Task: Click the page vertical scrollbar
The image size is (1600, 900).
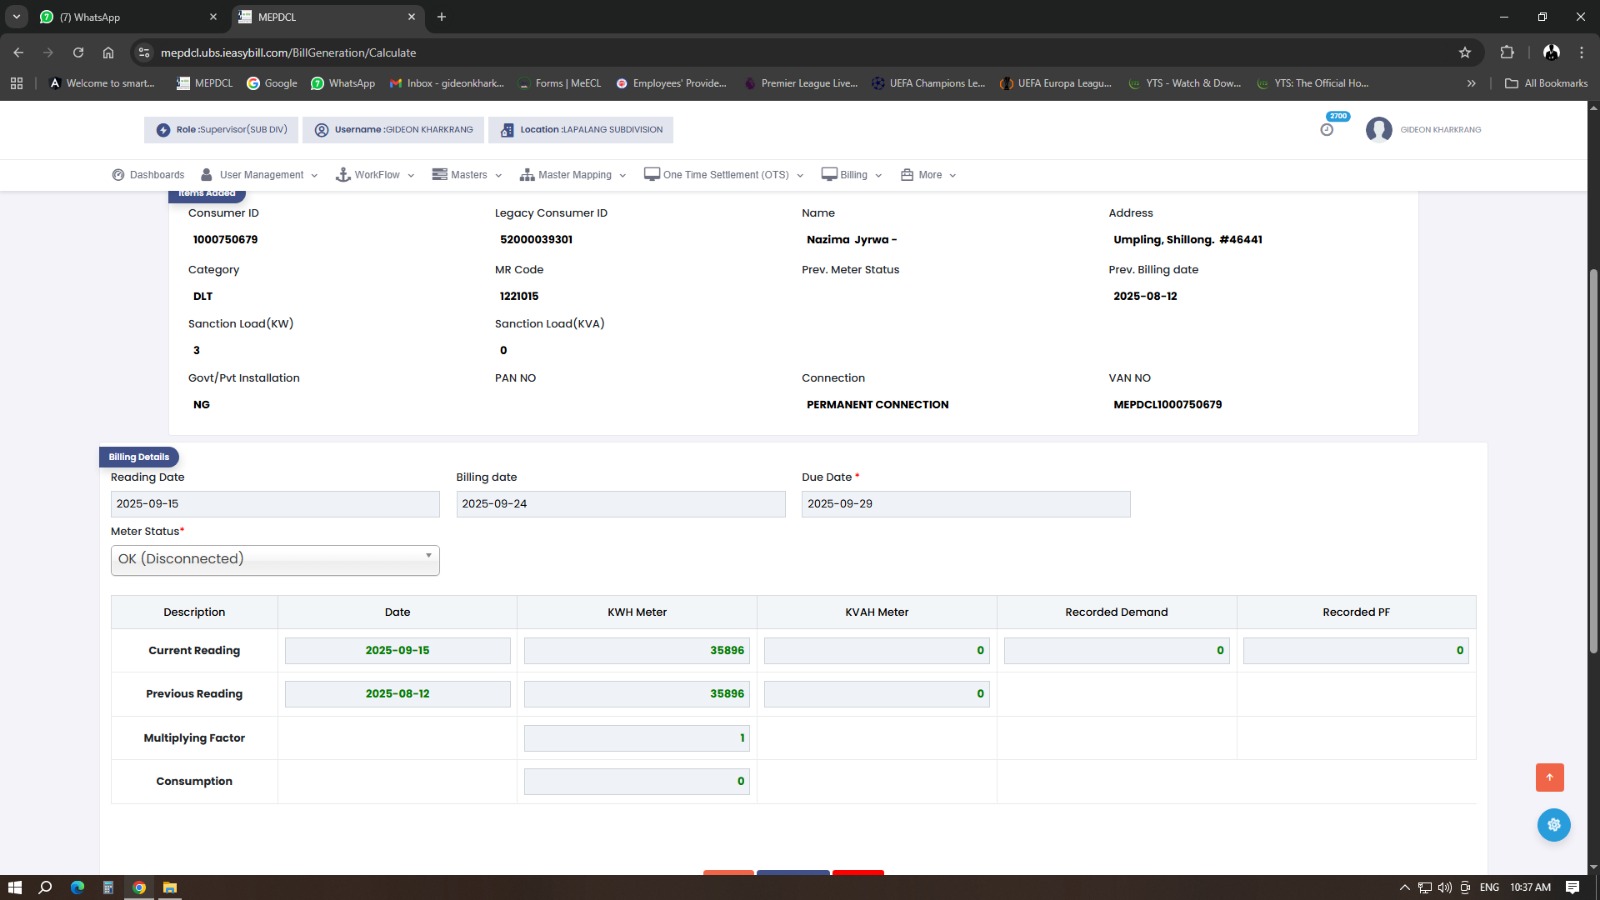Action: 1593,460
